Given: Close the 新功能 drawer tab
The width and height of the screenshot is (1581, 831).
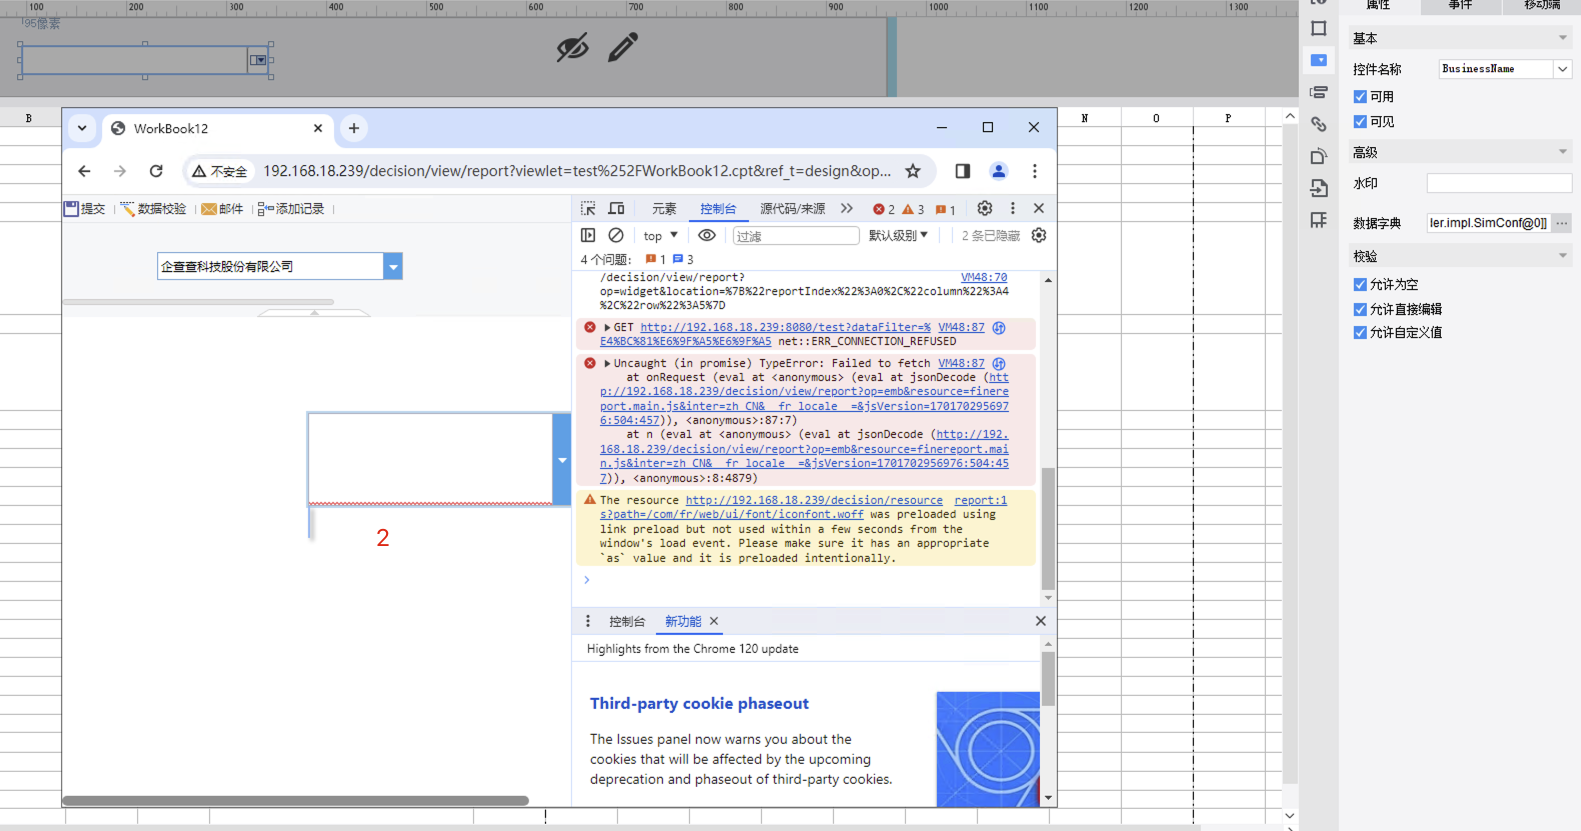Looking at the screenshot, I should click(x=714, y=621).
